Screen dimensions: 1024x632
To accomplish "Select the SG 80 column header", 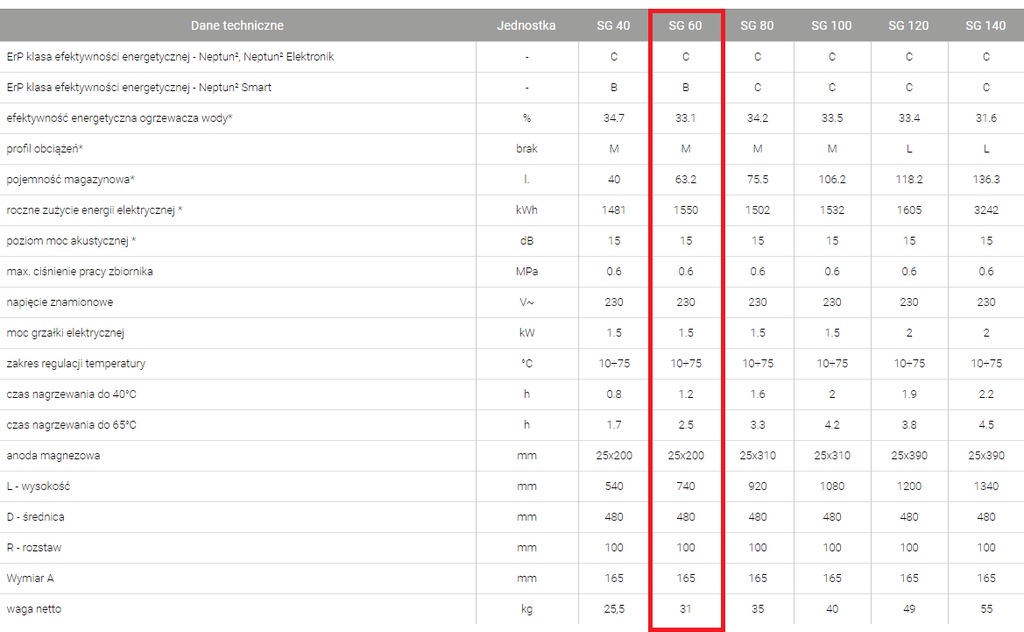I will [x=757, y=26].
